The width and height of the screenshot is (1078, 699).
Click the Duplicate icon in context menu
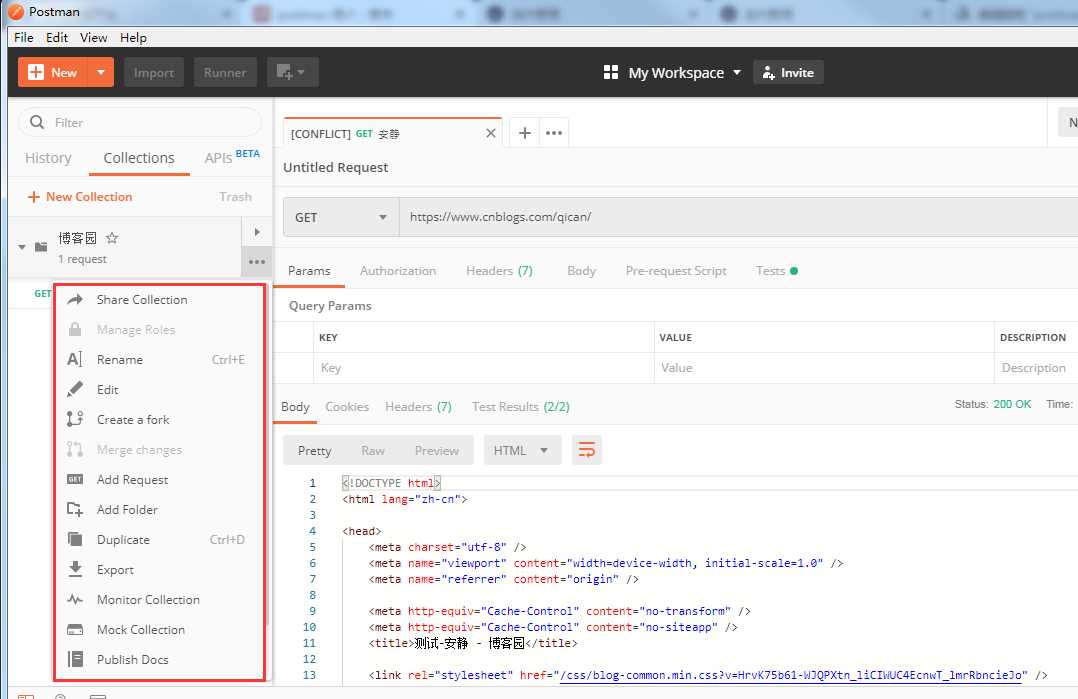[75, 540]
